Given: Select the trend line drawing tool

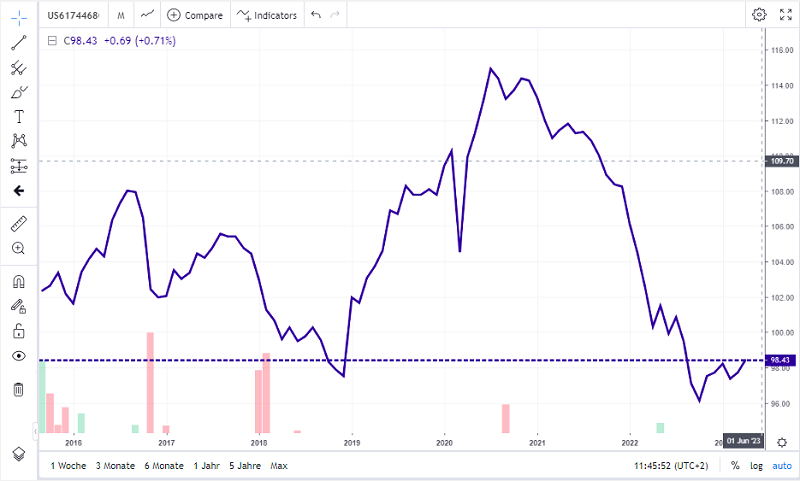Looking at the screenshot, I should coord(18,43).
